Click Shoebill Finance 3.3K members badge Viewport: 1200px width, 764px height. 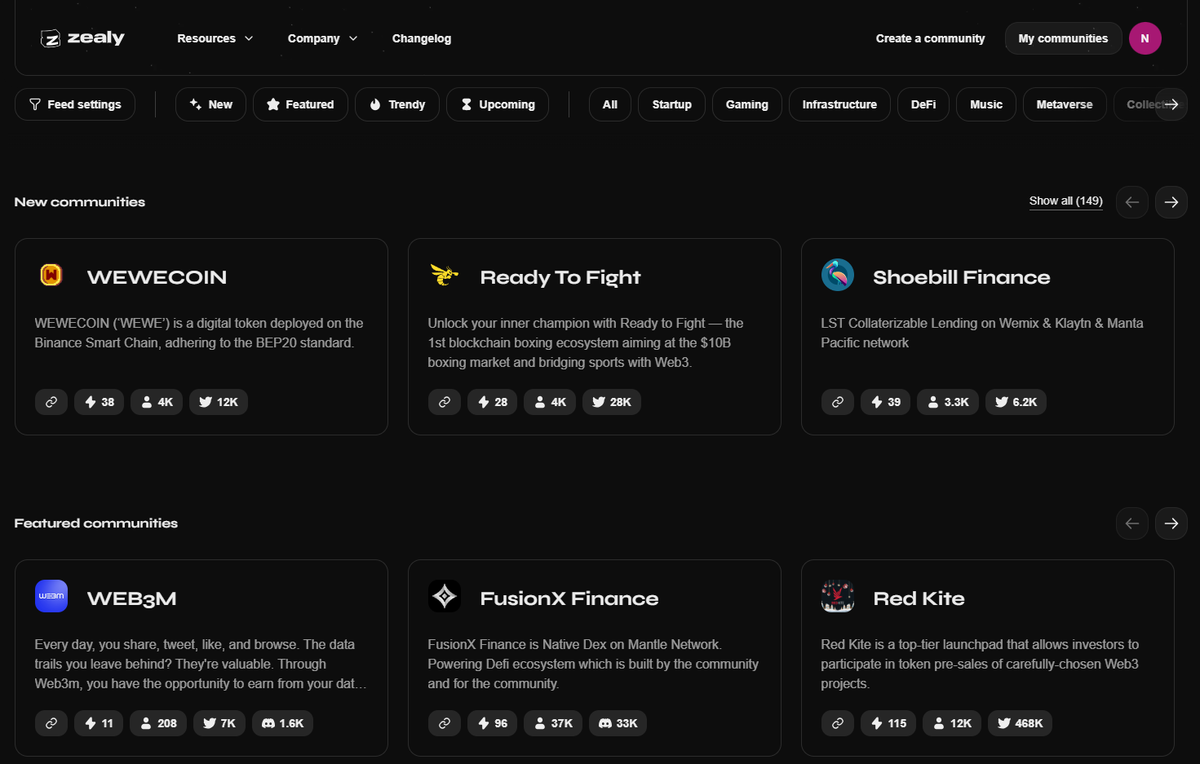(x=948, y=402)
